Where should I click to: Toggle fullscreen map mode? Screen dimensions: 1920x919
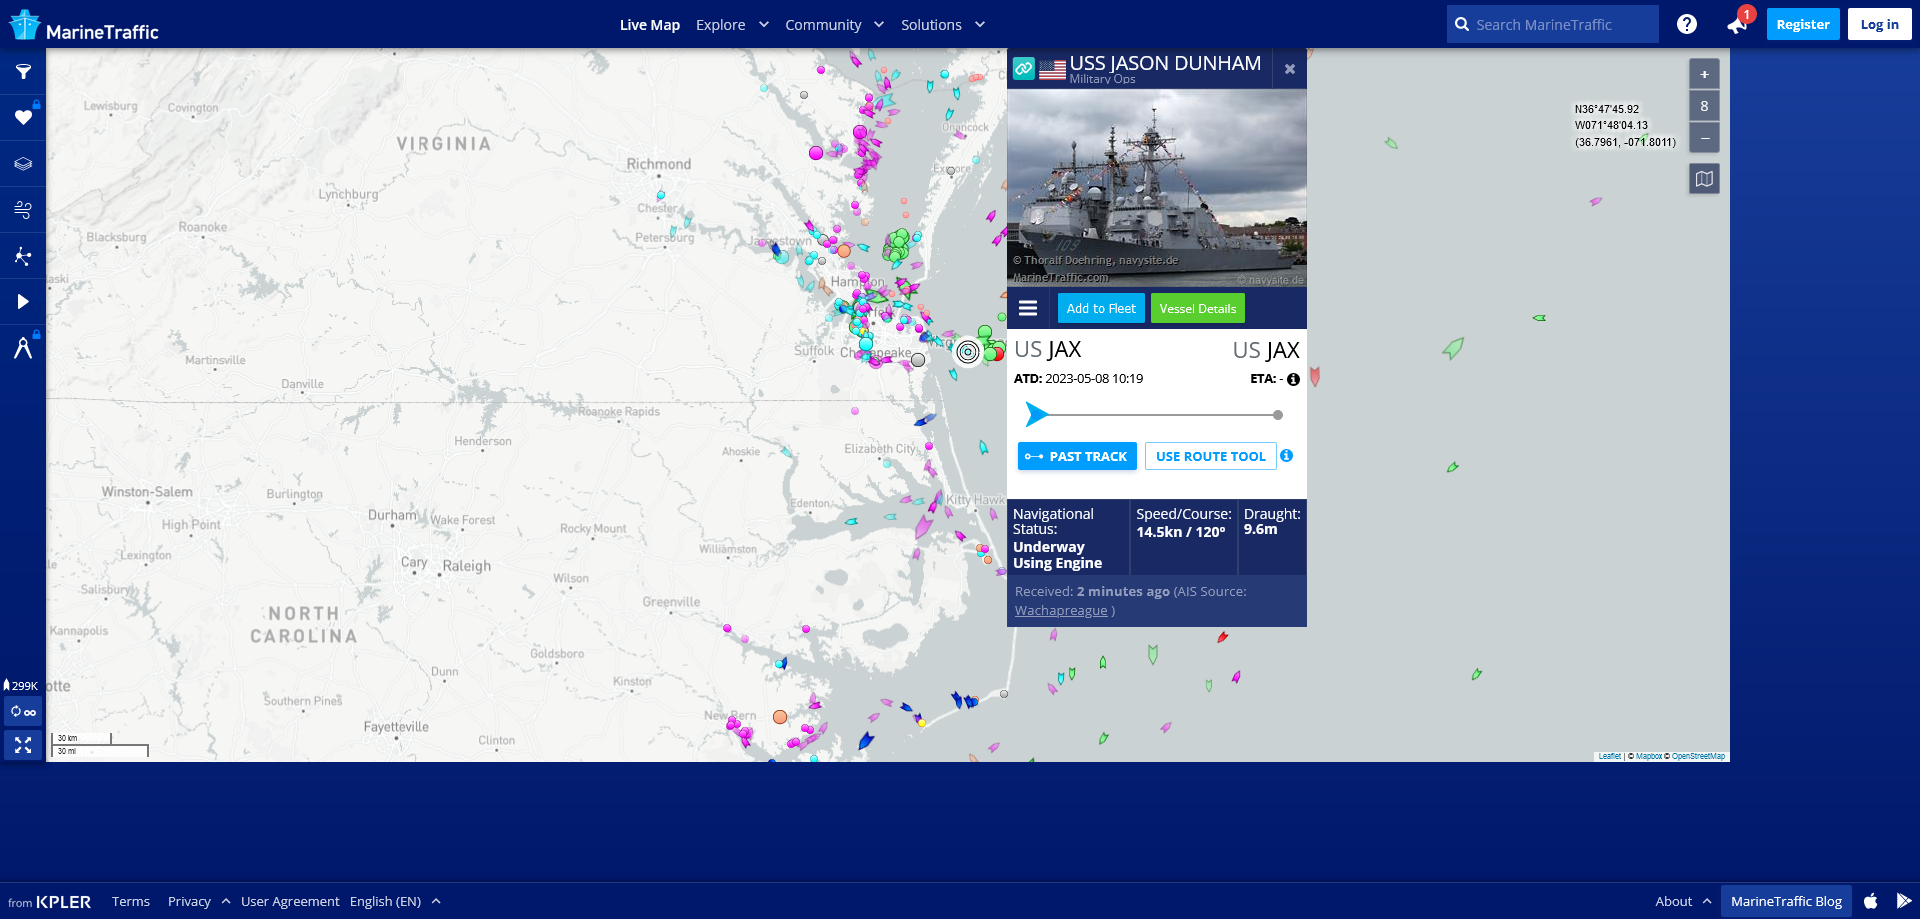point(23,745)
